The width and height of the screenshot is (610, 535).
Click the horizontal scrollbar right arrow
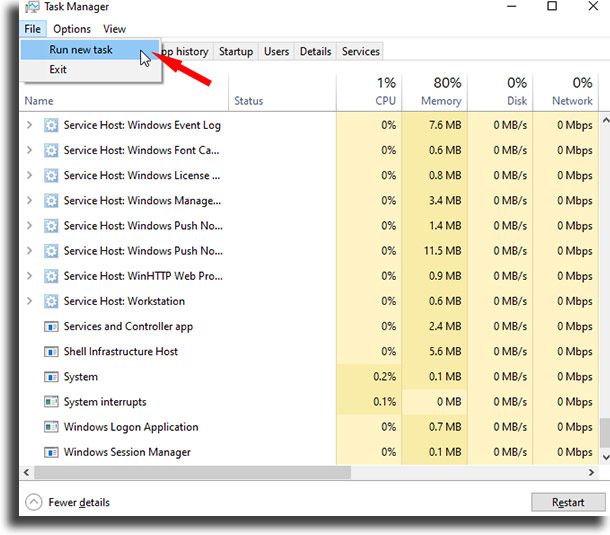click(x=591, y=472)
